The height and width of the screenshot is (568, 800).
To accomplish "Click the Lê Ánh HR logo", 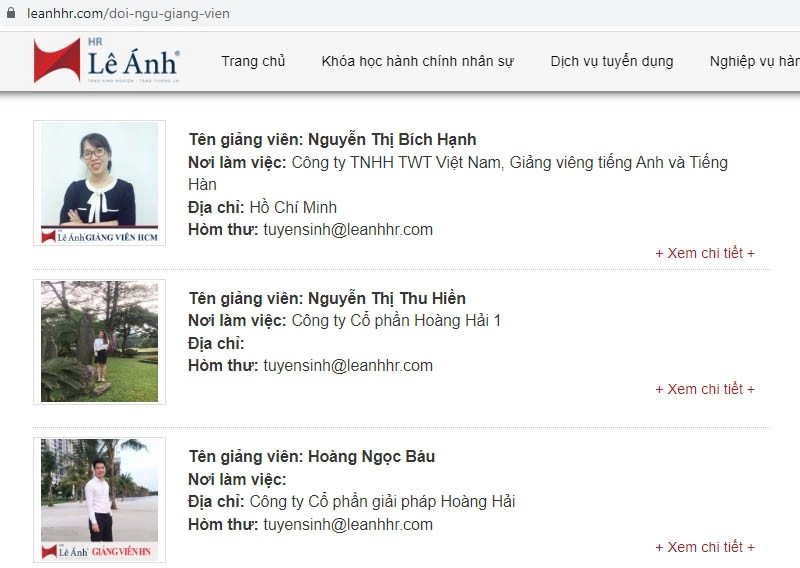I will pos(107,60).
